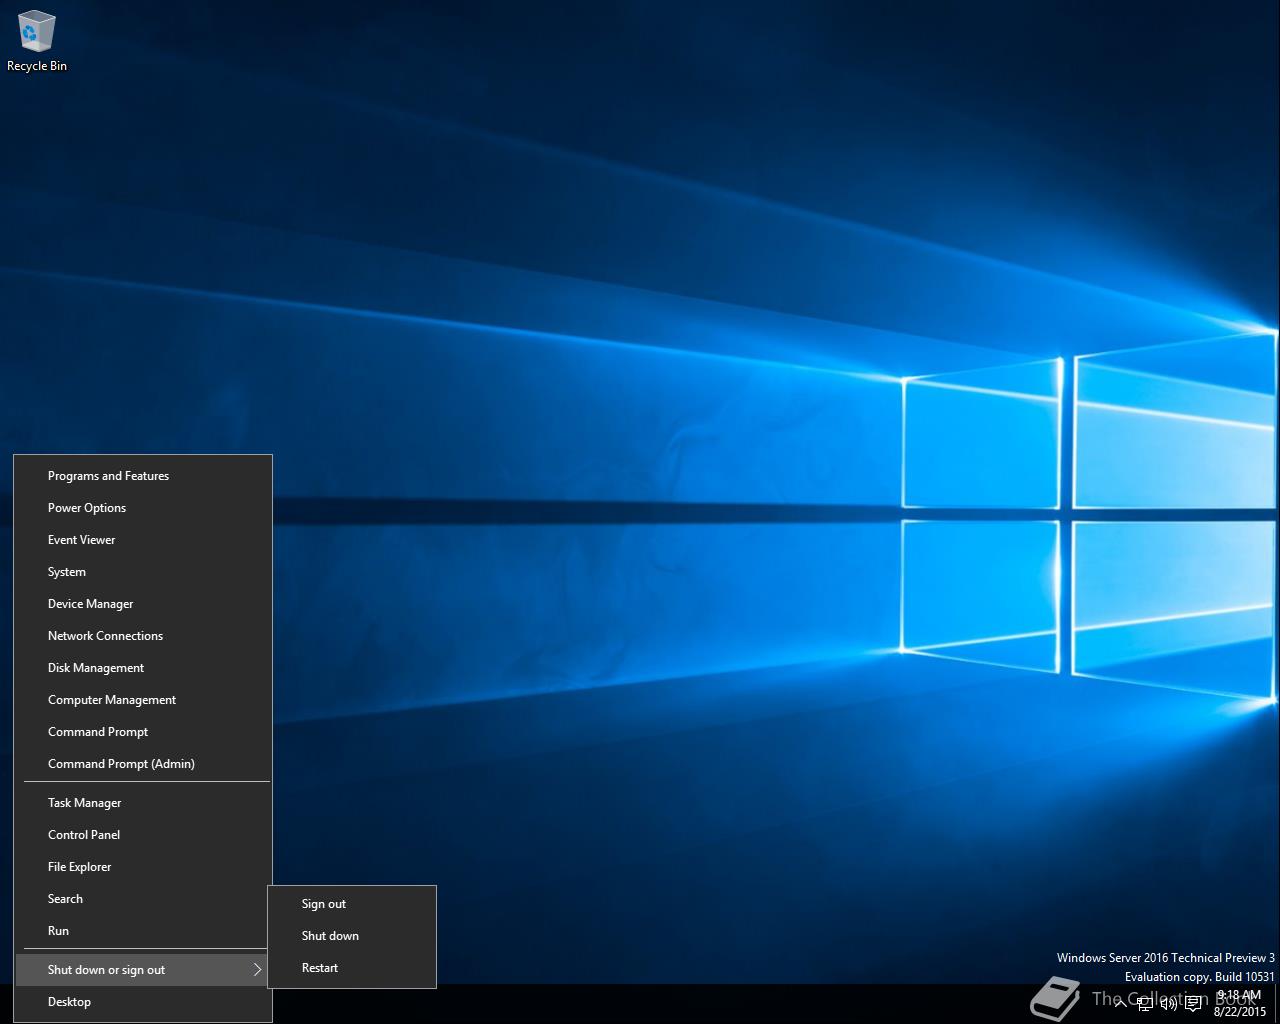The width and height of the screenshot is (1280, 1024).
Task: Open the Run dialog entry
Action: pos(142,931)
